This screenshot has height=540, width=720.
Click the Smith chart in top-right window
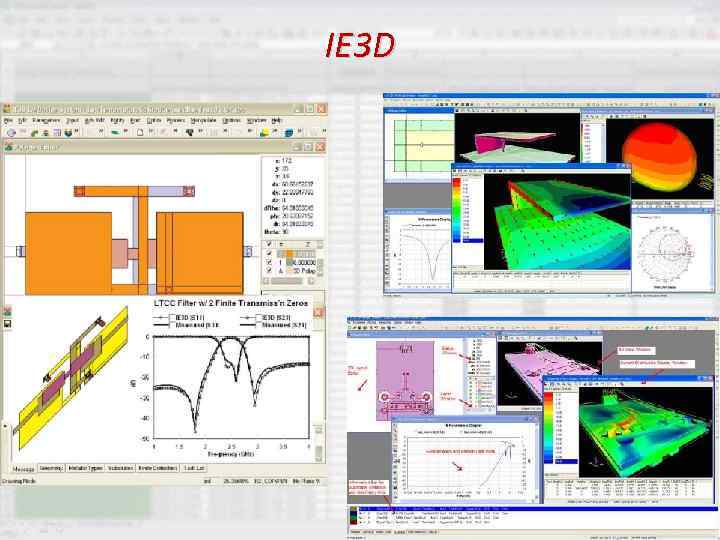point(664,253)
